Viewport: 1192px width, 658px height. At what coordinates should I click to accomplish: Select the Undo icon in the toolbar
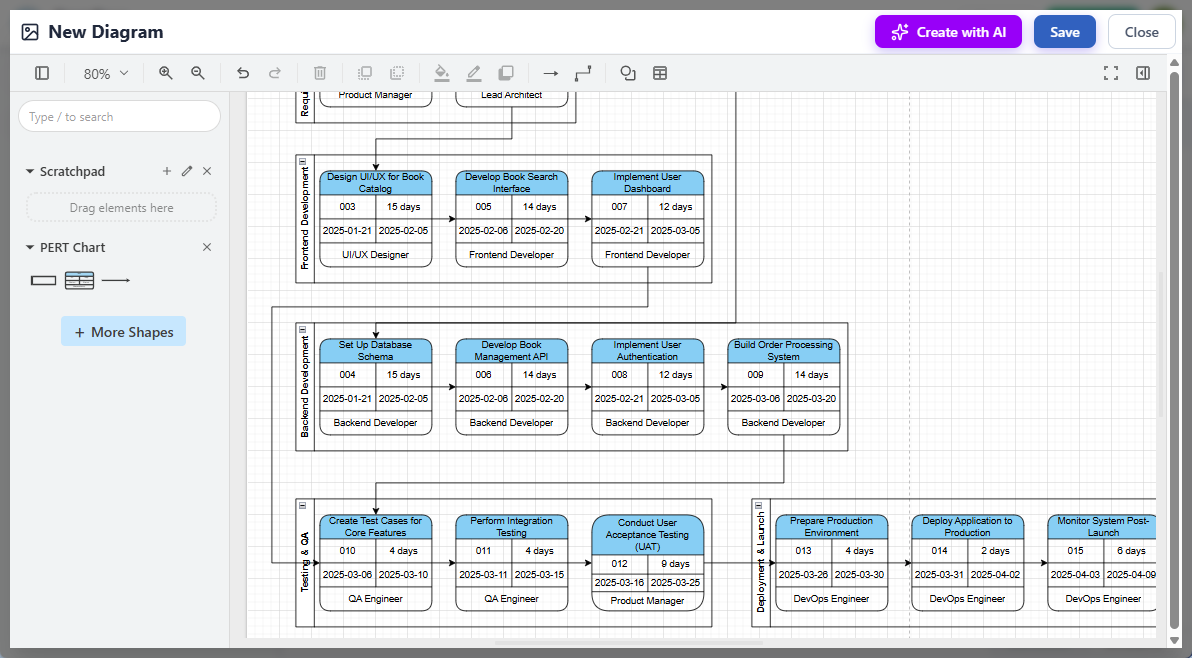(243, 73)
